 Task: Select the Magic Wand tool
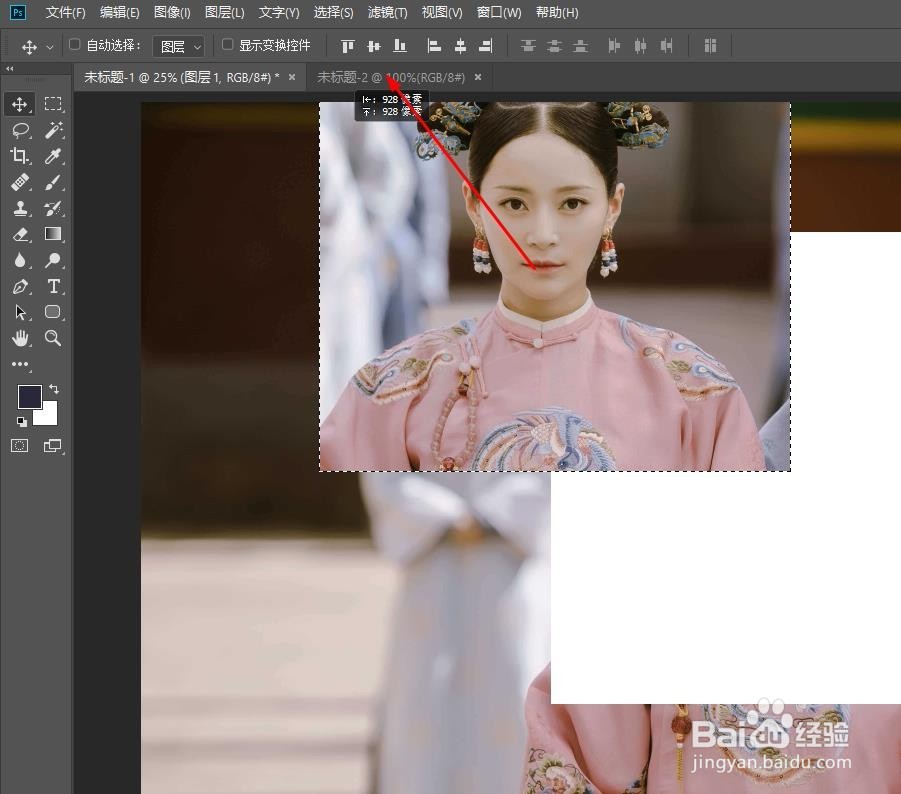[x=53, y=130]
